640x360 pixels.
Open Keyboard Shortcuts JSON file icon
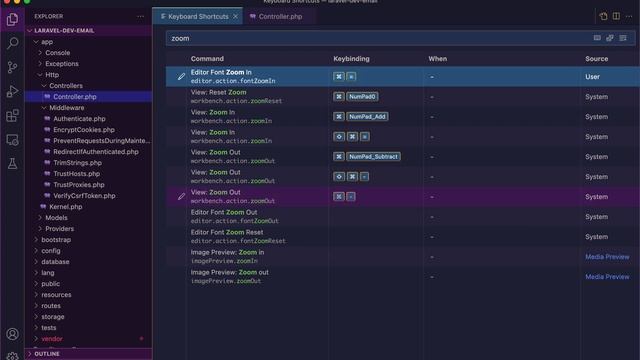(x=603, y=16)
